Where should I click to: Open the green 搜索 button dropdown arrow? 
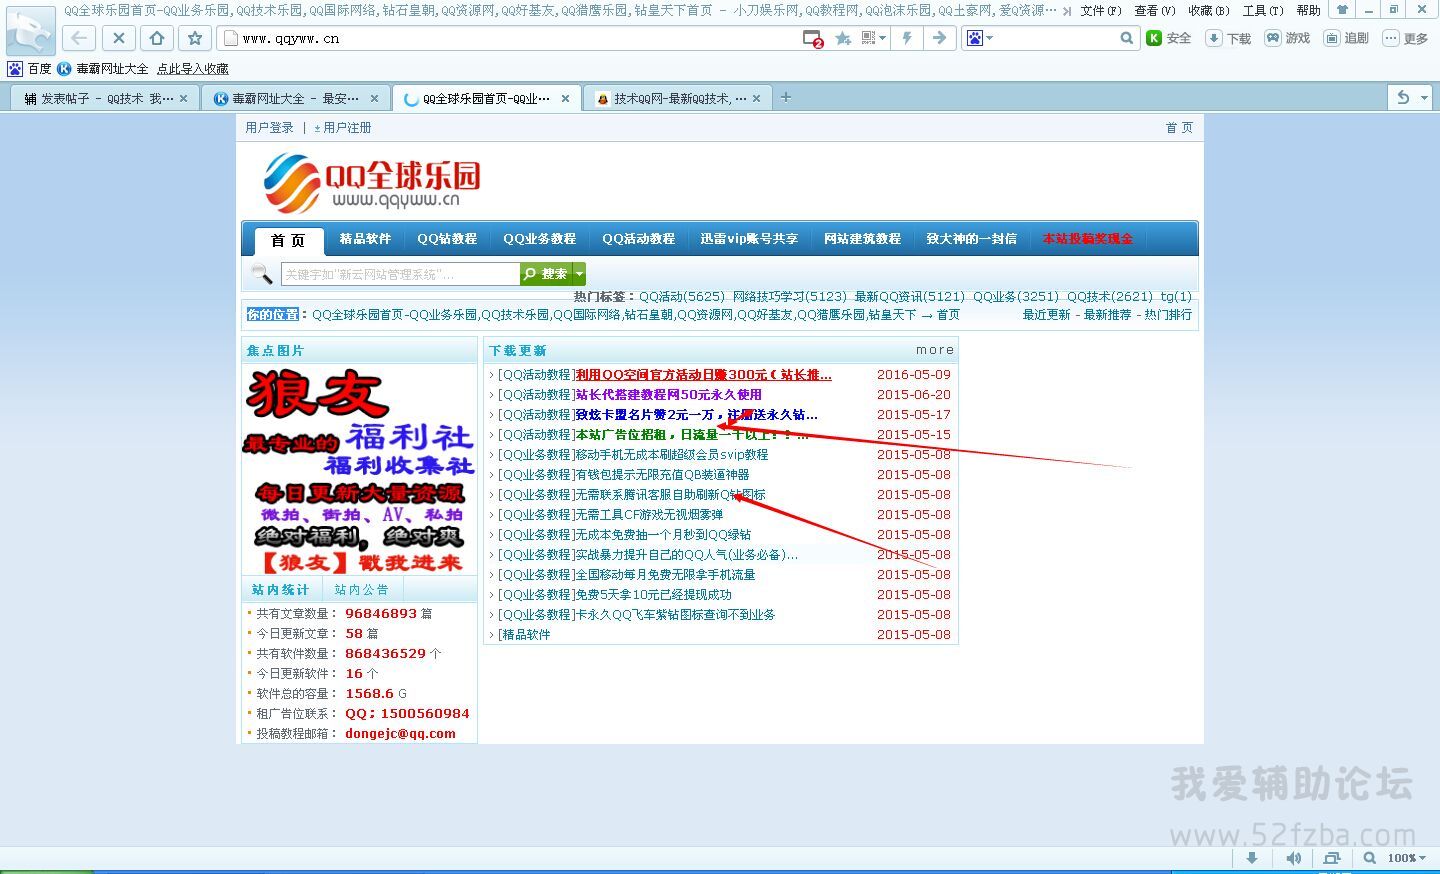point(579,274)
